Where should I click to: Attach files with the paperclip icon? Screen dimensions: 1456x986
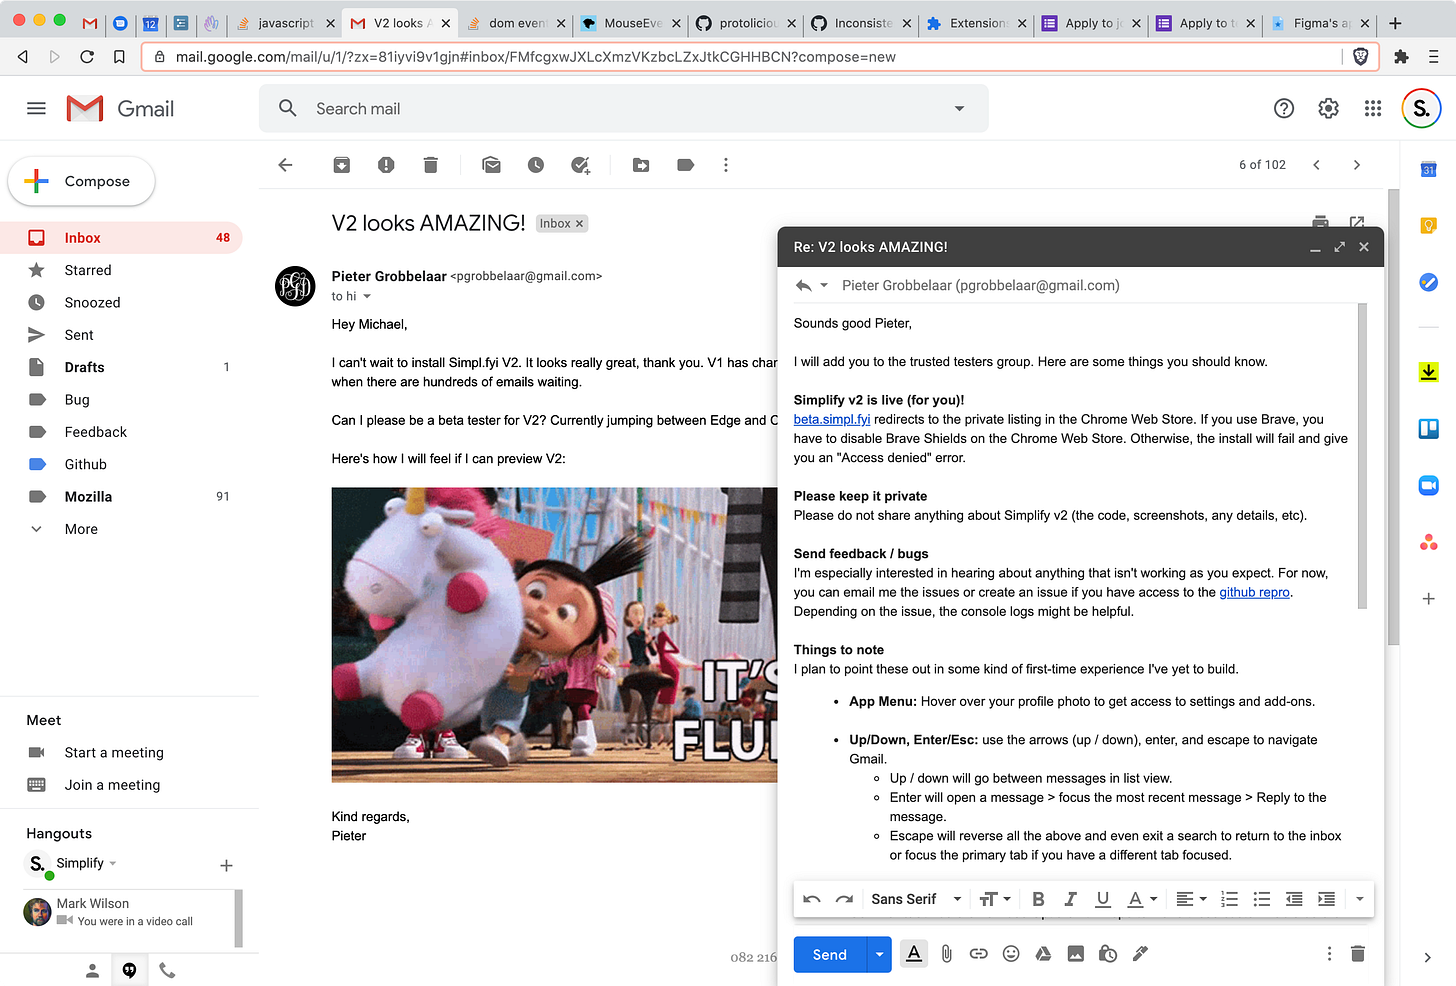tap(946, 954)
